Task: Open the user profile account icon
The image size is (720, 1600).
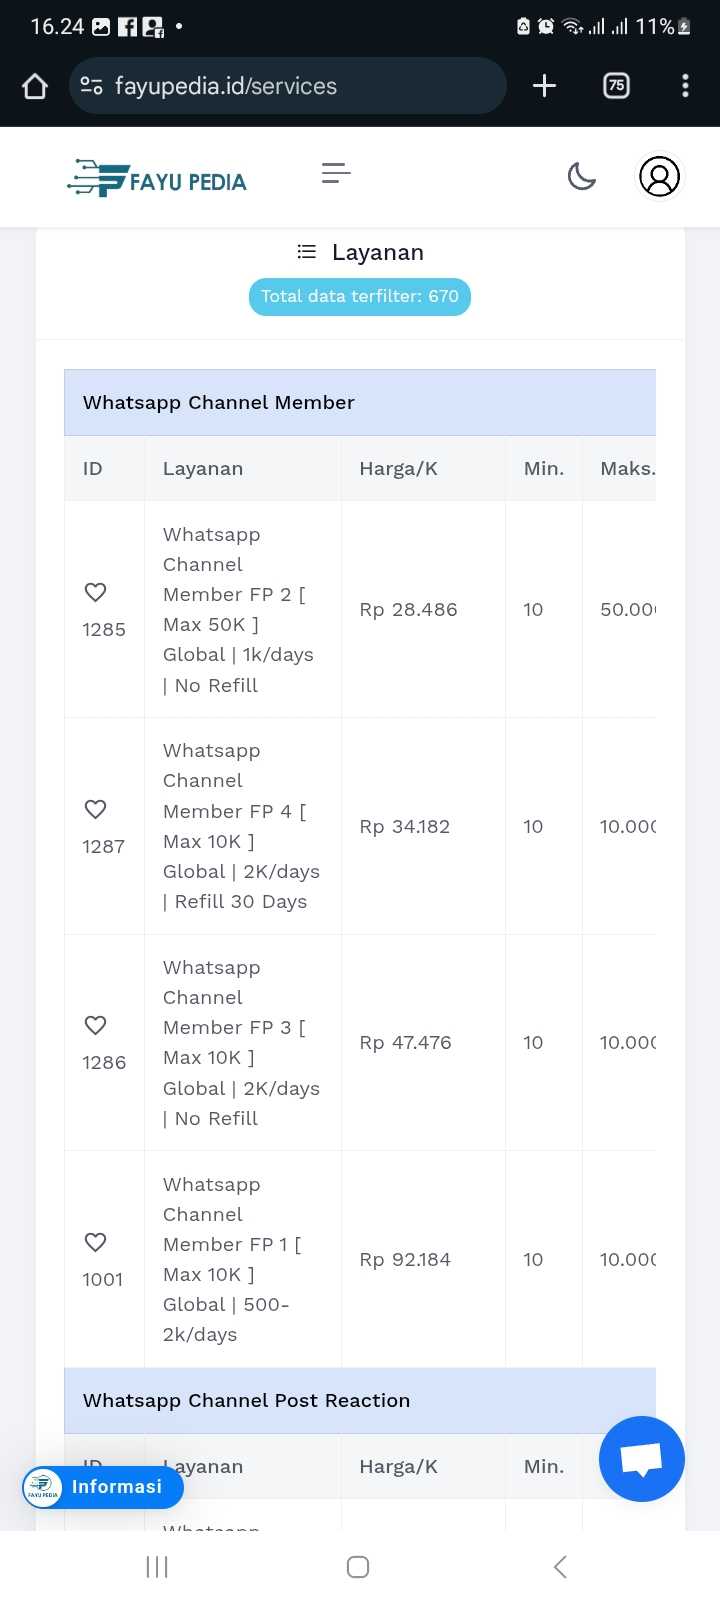Action: tap(659, 177)
